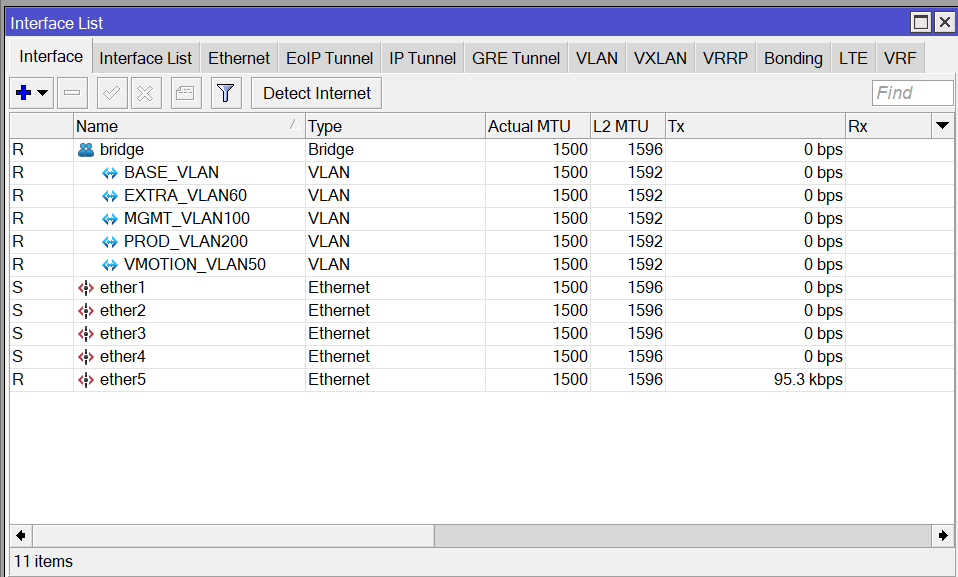Open the Filter funnel button
The width and height of the screenshot is (958, 577).
pyautogui.click(x=226, y=93)
